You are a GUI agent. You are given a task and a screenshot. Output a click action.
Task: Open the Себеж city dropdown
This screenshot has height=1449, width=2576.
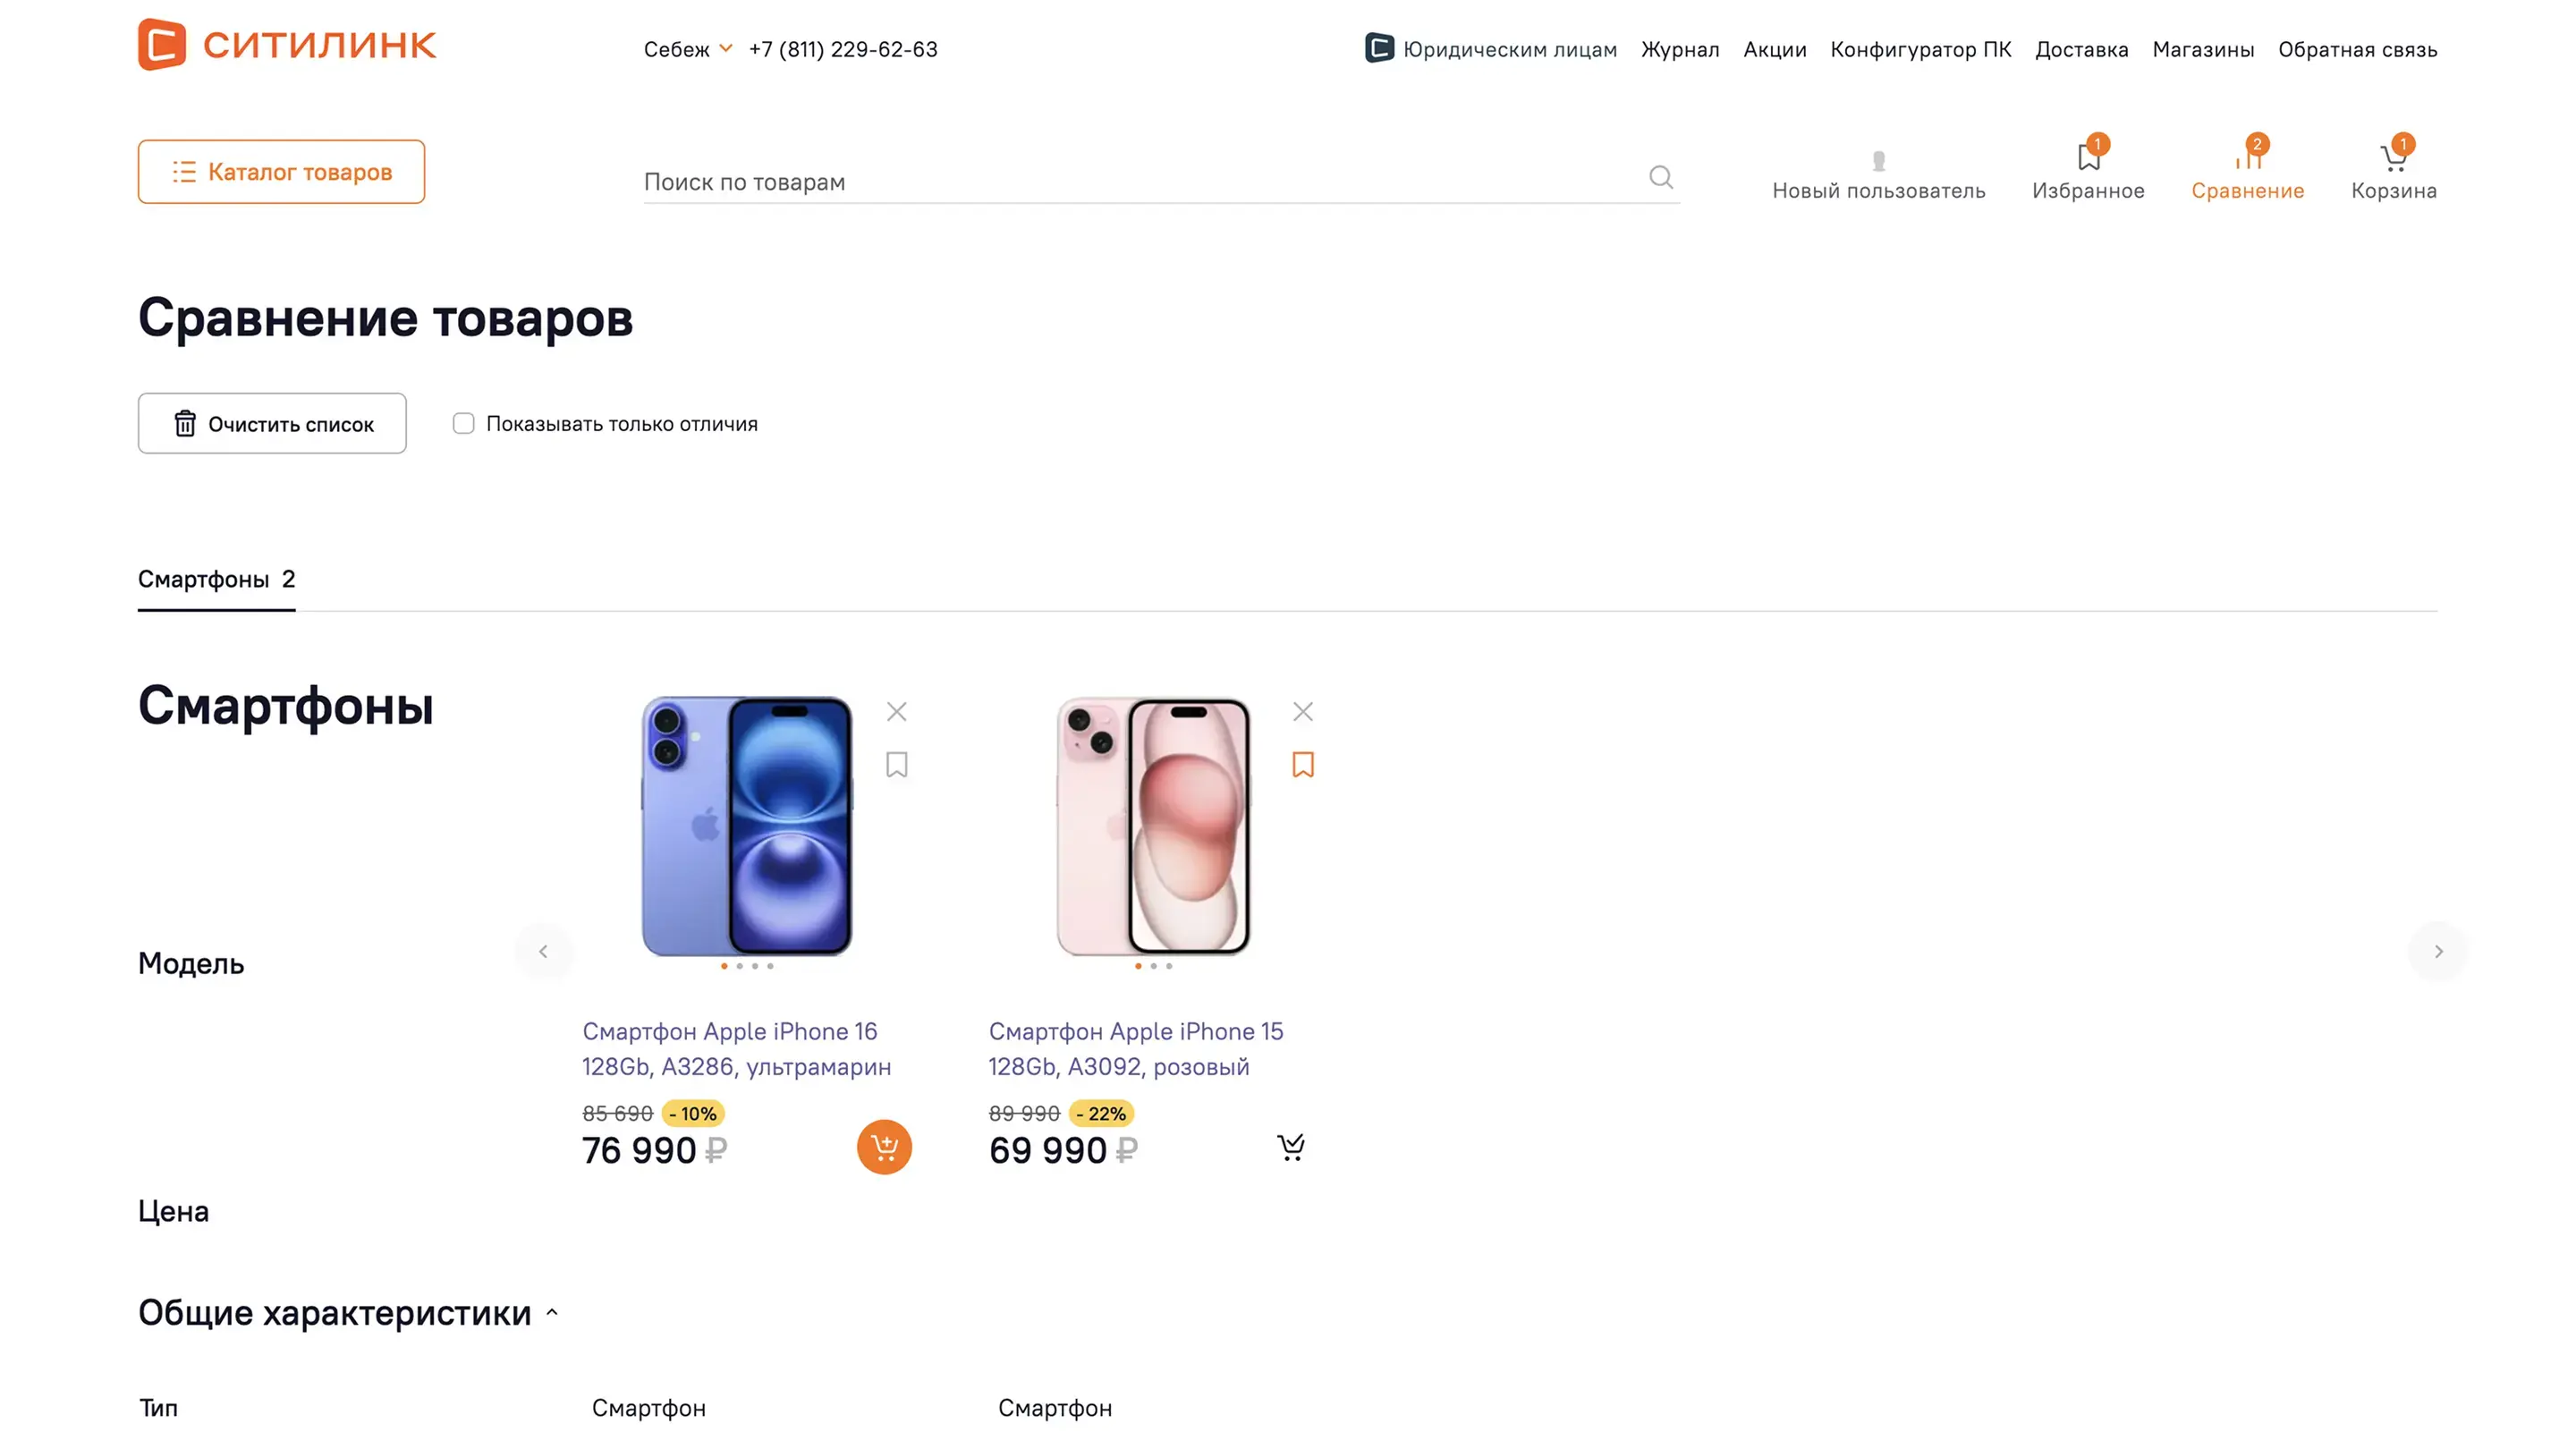pos(688,49)
